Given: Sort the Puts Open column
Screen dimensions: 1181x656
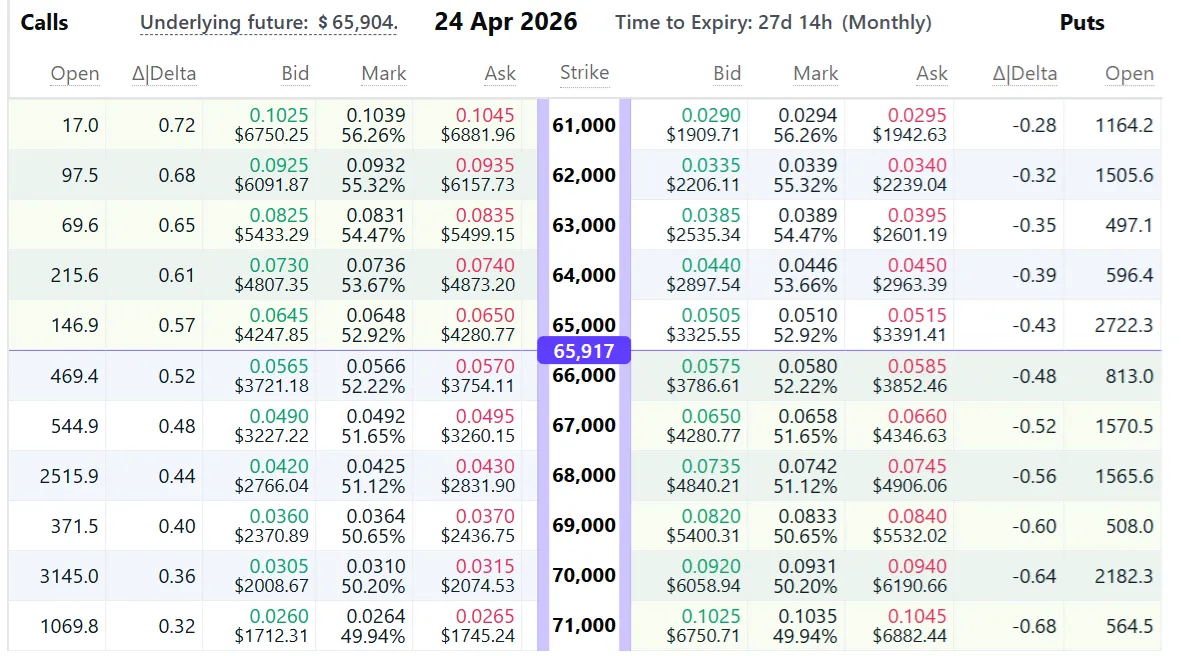Looking at the screenshot, I should (x=1129, y=73).
